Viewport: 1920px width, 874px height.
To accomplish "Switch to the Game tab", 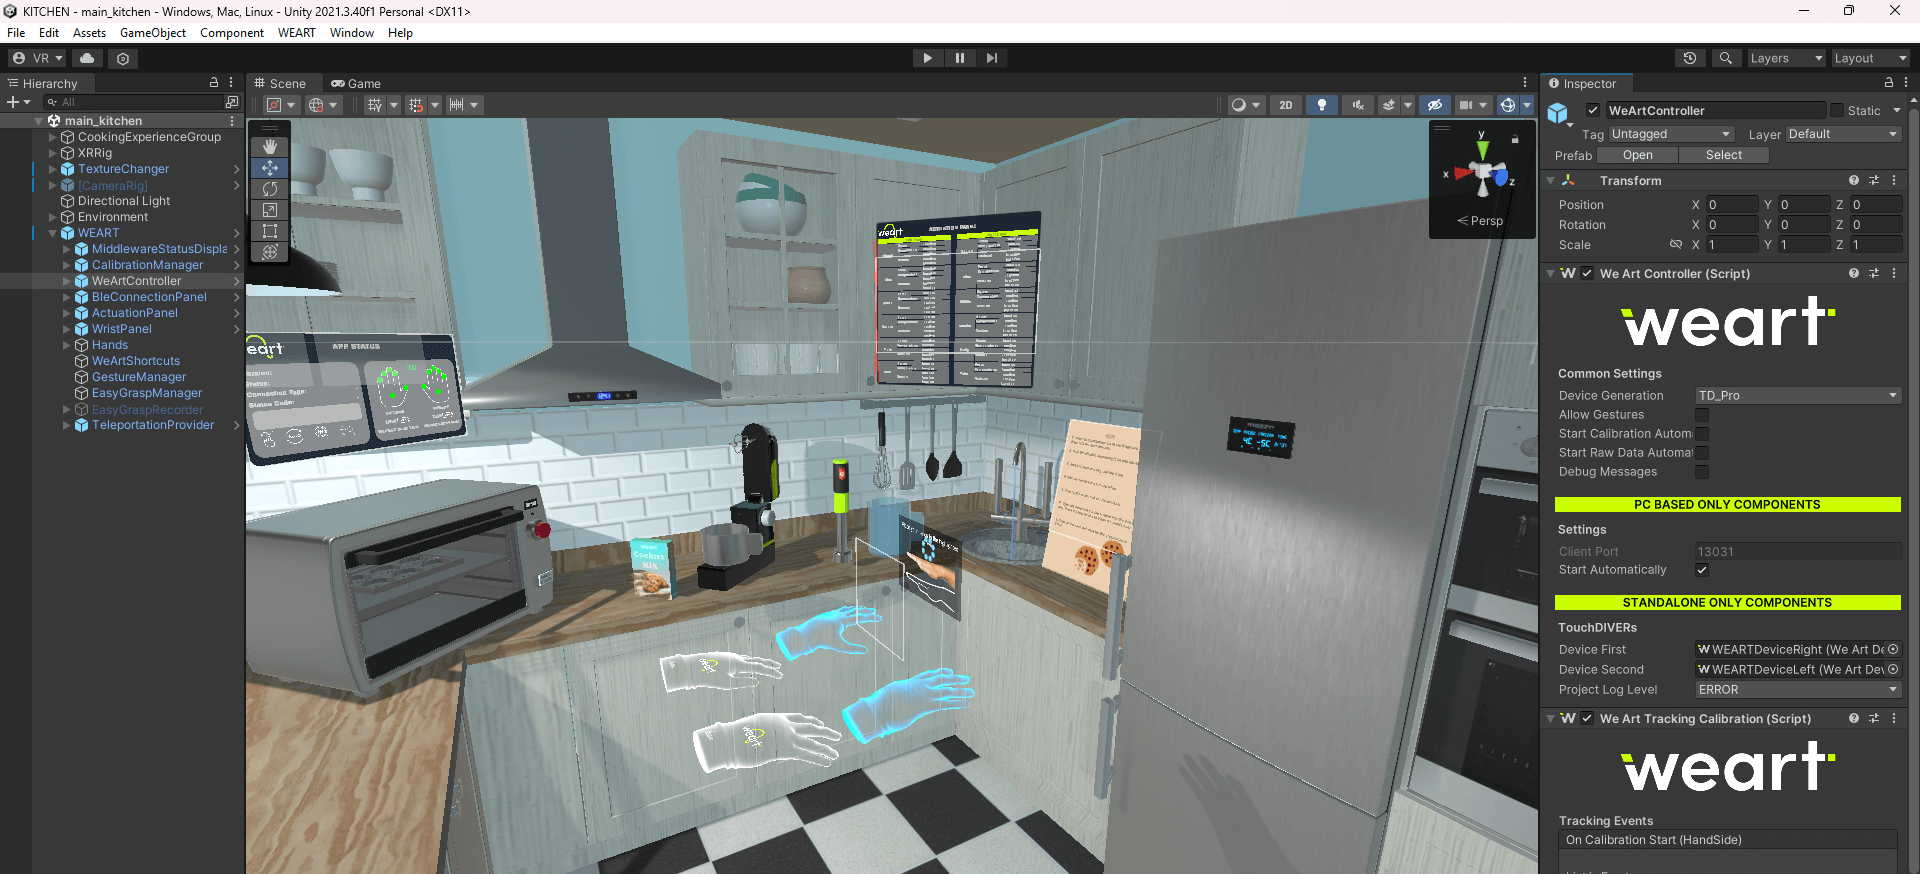I will point(356,84).
